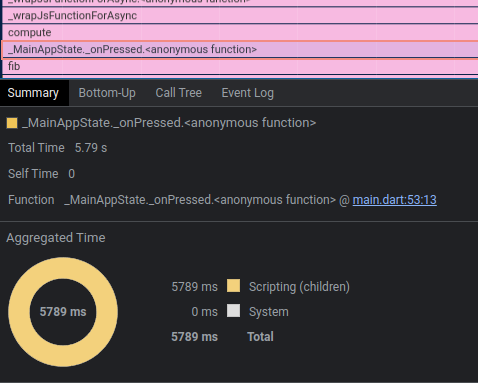Open the Bottom-Up tab

click(x=107, y=93)
